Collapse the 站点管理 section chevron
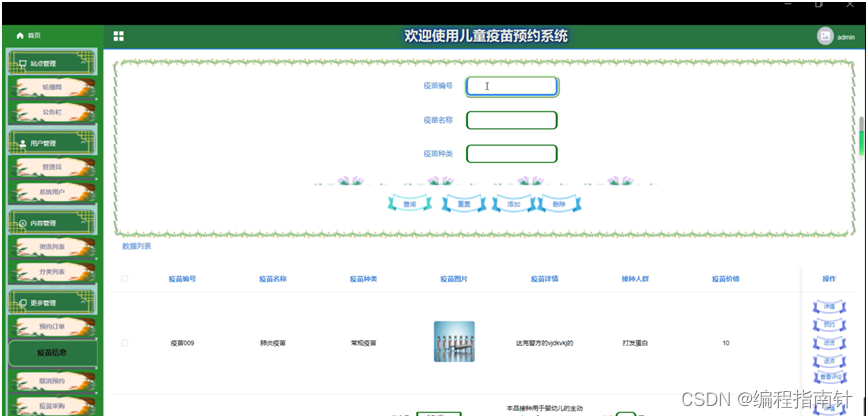 [x=83, y=63]
